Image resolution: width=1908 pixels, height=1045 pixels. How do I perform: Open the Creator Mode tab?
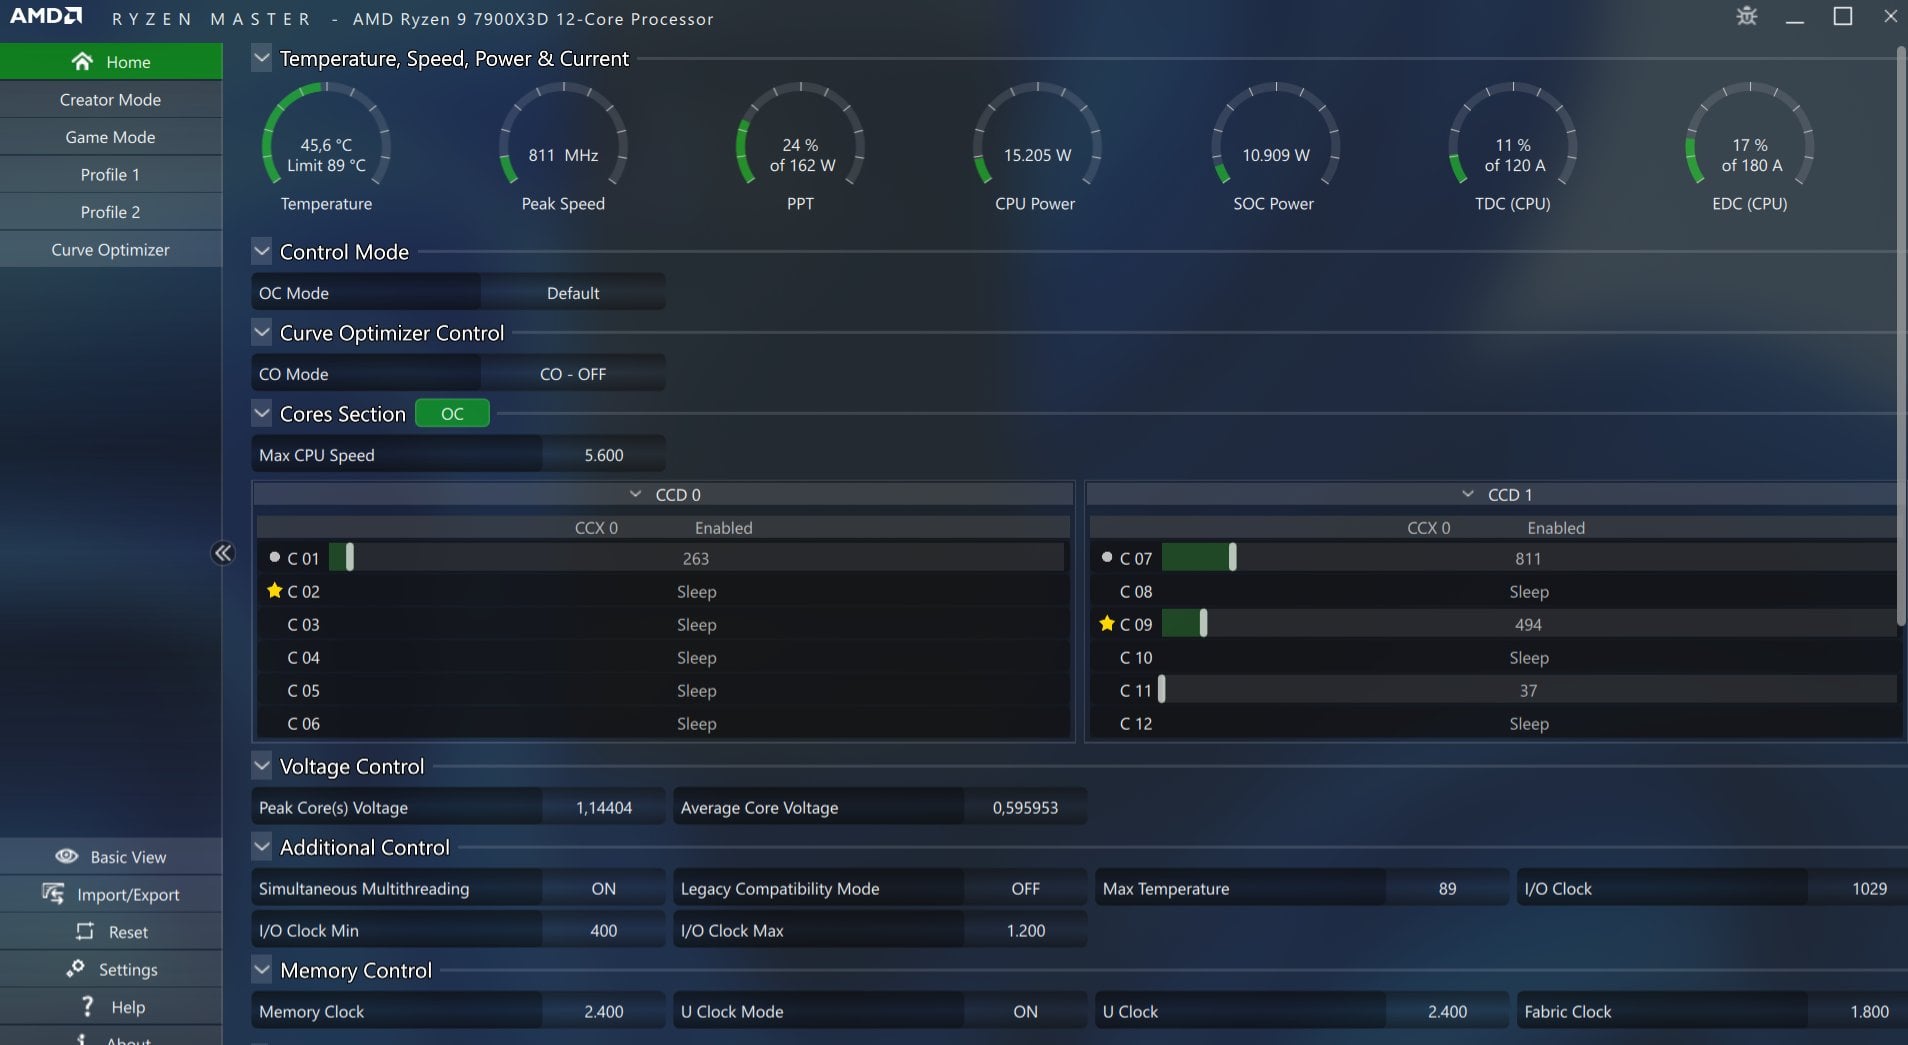tap(111, 99)
